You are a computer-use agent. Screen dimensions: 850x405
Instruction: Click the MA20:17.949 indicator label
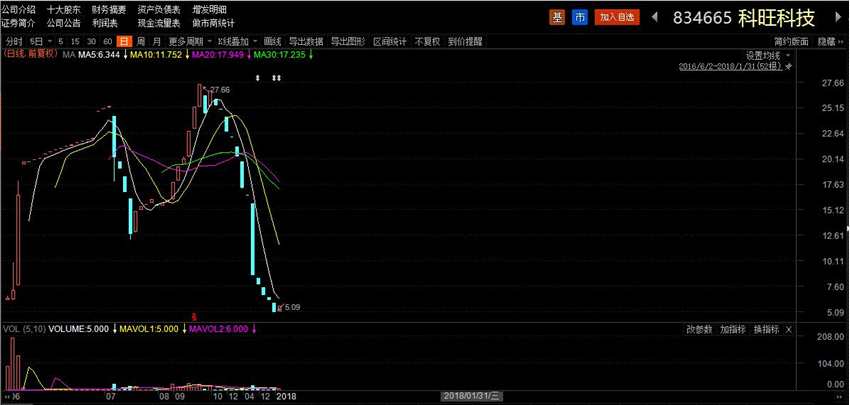coord(217,55)
